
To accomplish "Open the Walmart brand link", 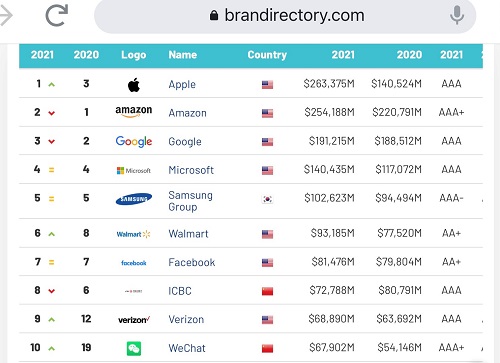I will [188, 234].
